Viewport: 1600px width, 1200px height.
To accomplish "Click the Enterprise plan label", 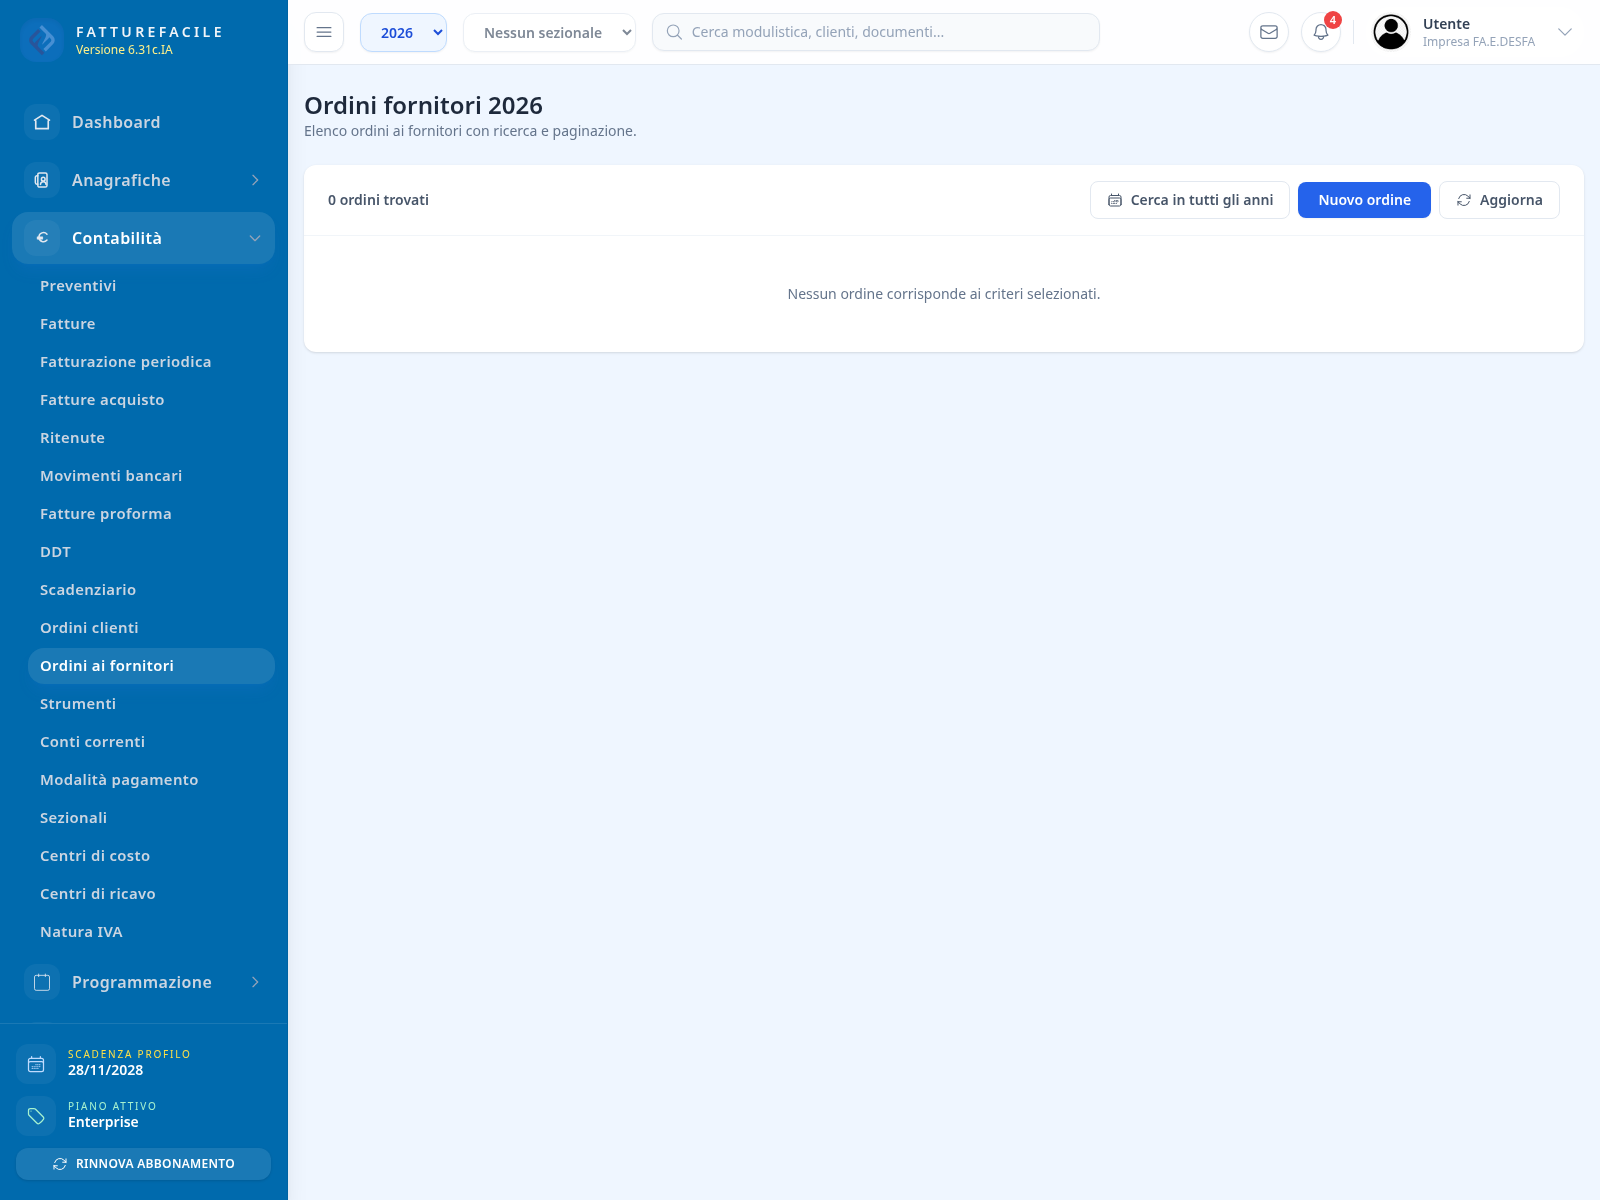I will [x=103, y=1122].
